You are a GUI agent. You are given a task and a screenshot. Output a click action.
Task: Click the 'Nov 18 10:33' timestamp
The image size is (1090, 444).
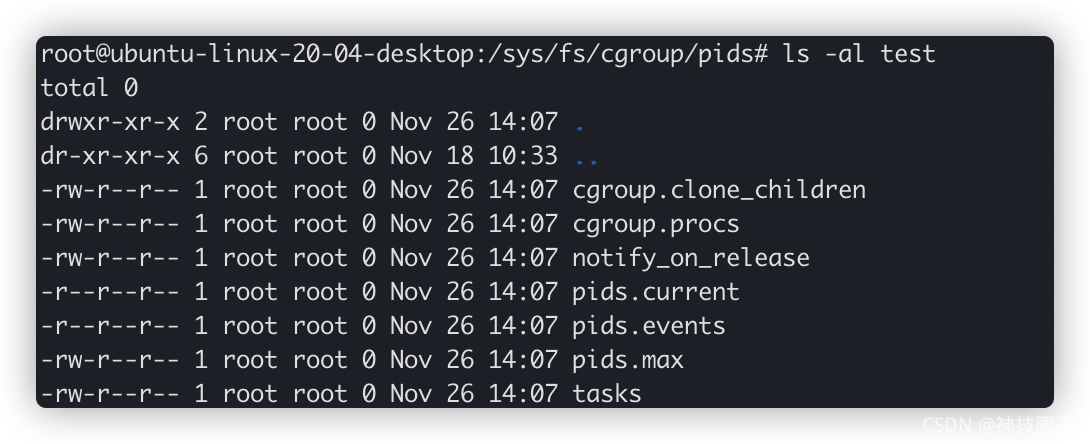click(473, 156)
